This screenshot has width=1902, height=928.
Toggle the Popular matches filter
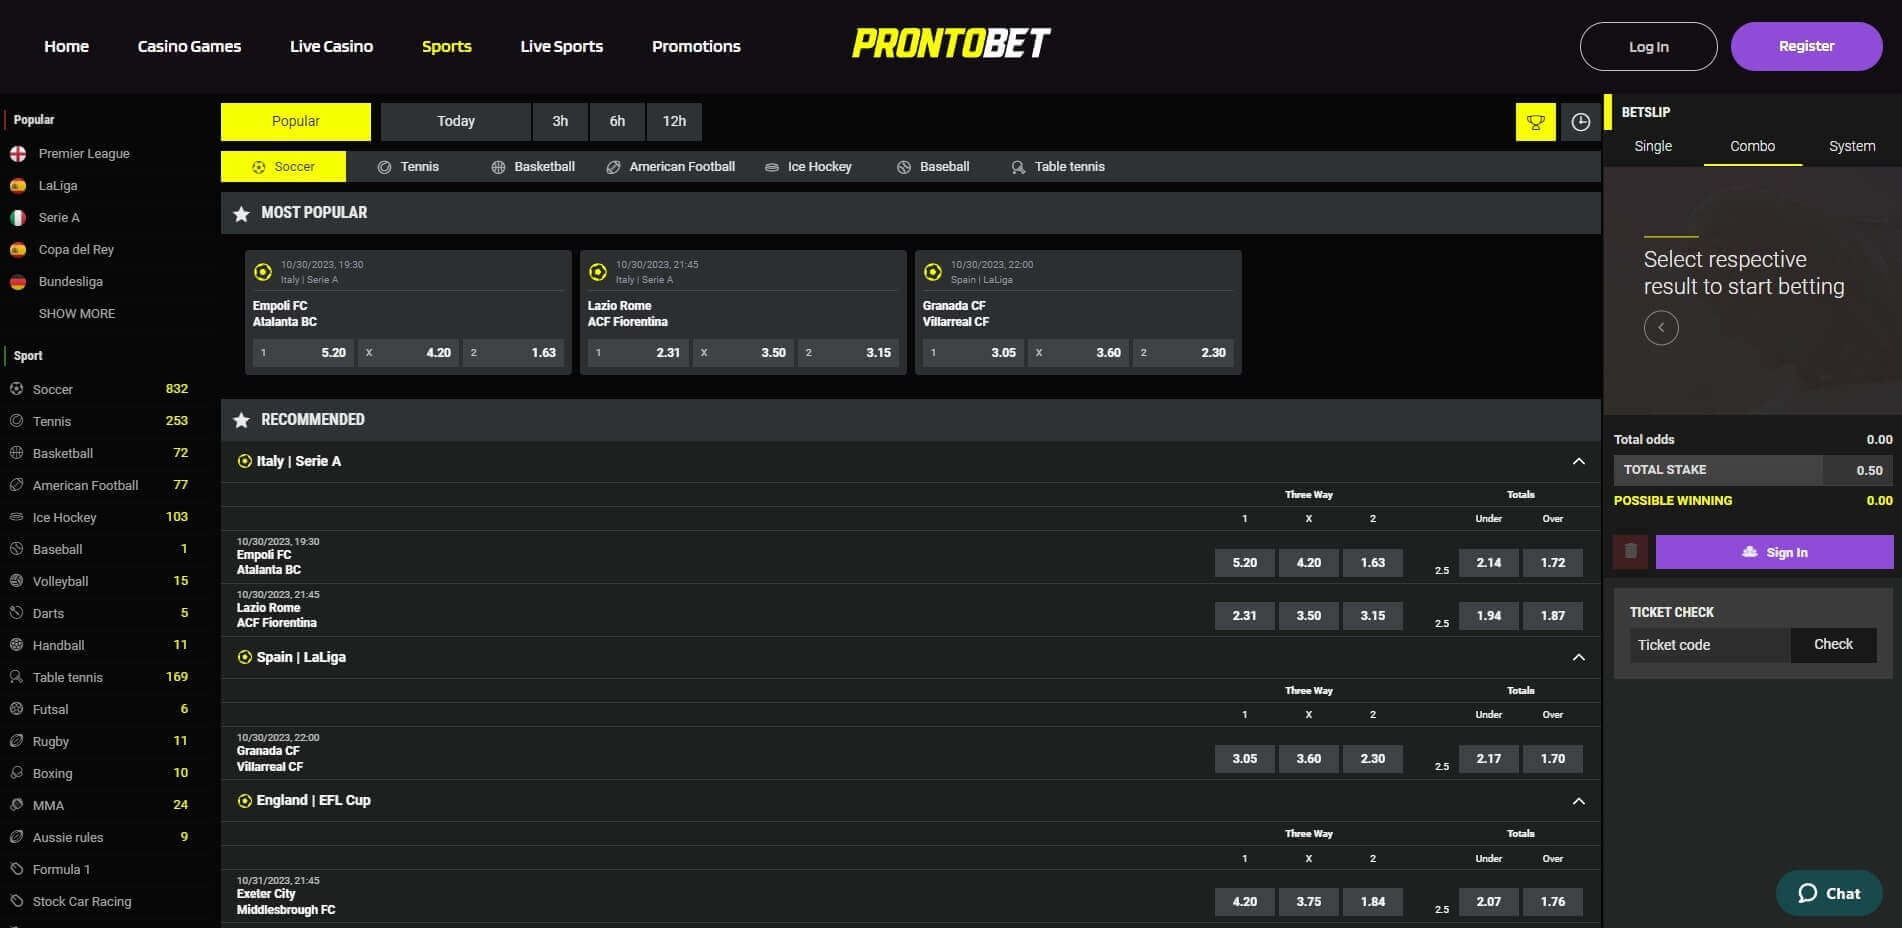coord(295,121)
